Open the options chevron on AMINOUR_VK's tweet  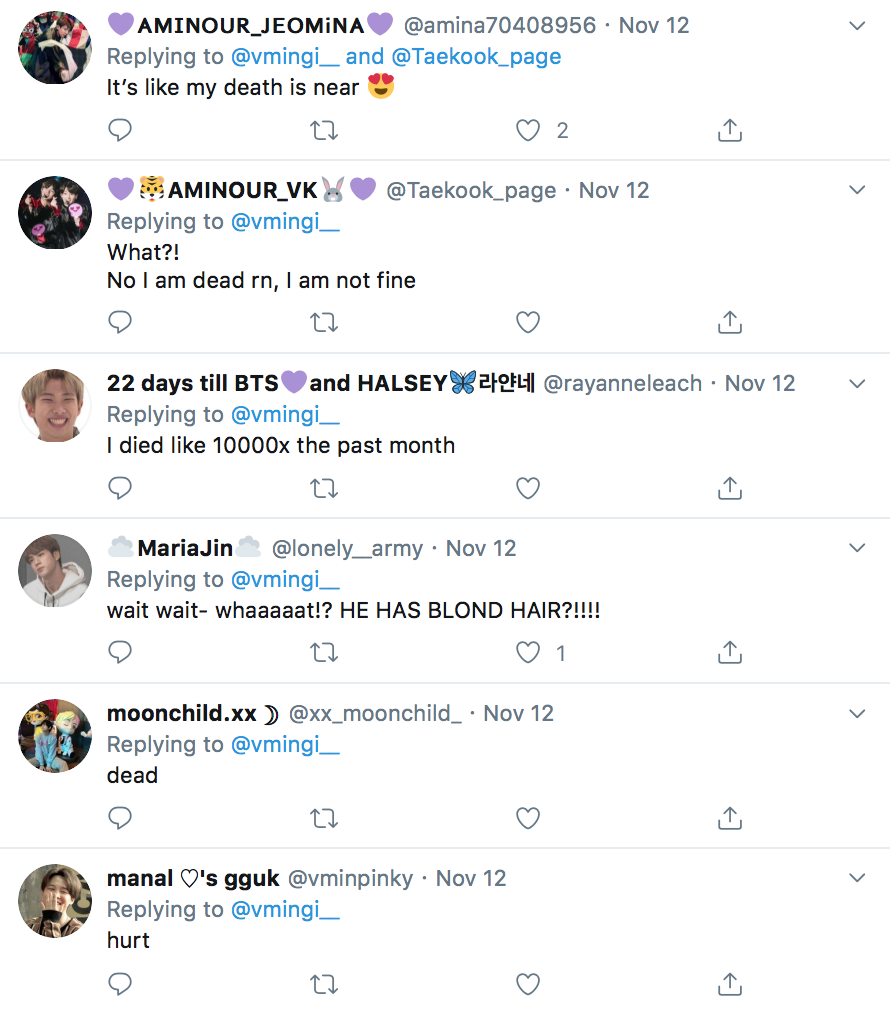857,190
